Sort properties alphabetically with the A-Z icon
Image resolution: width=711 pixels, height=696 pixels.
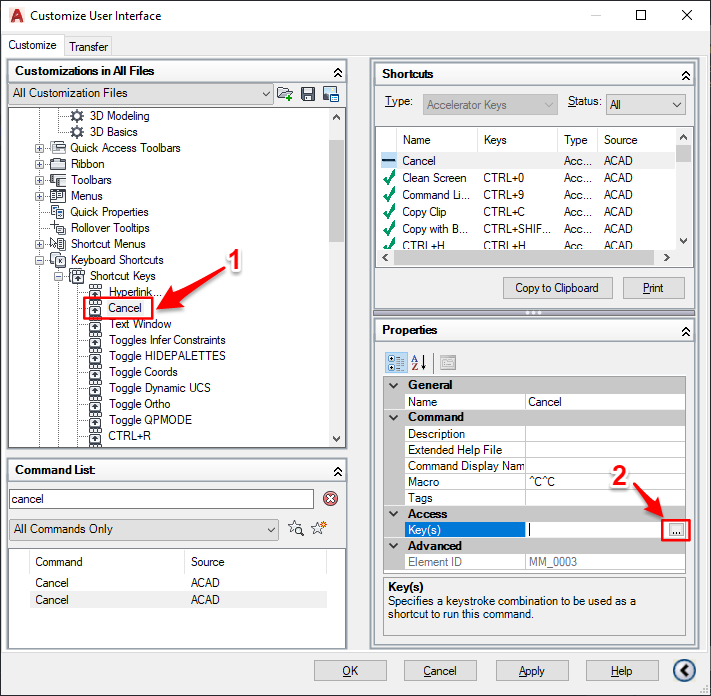click(x=419, y=363)
